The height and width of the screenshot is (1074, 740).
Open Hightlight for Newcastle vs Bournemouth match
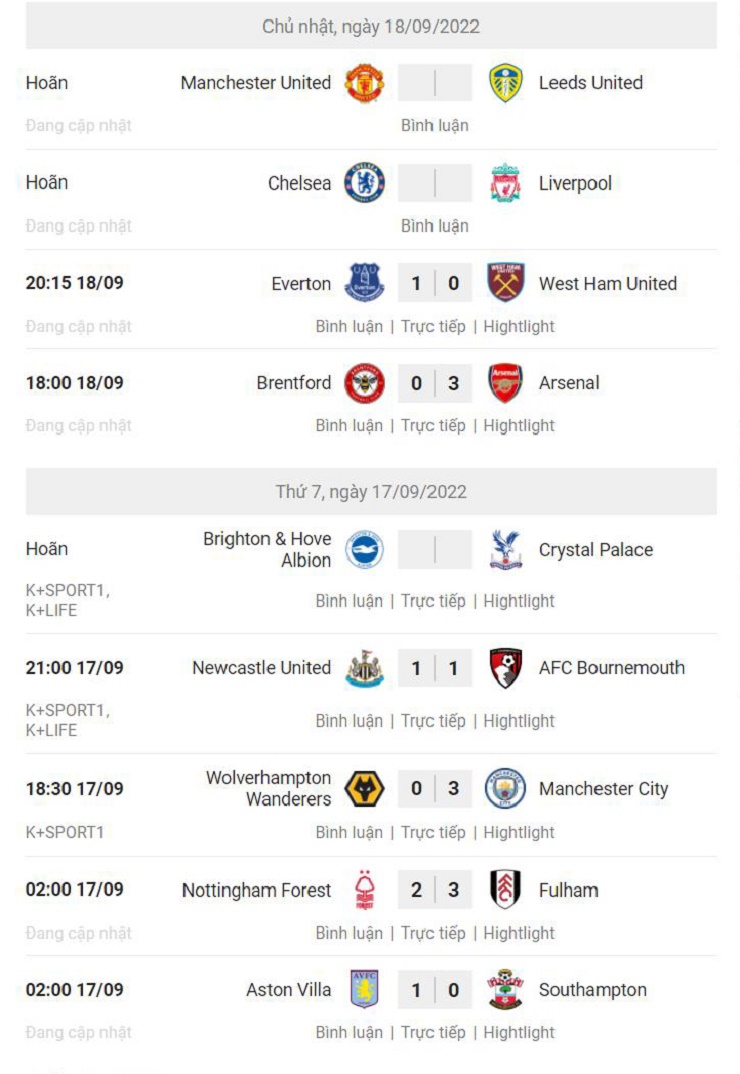tap(519, 721)
